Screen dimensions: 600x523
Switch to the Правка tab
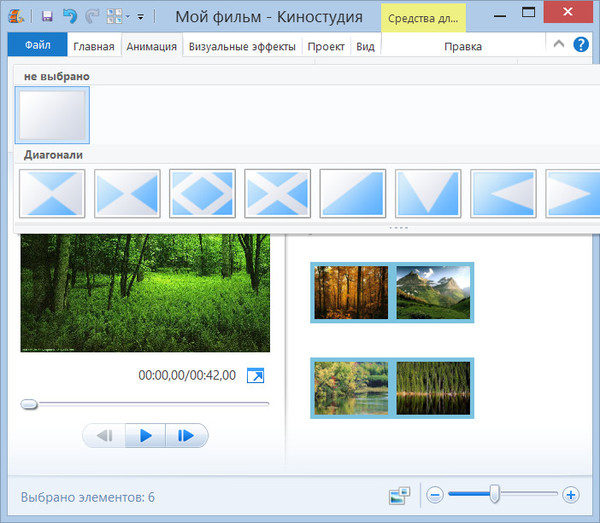pos(463,46)
